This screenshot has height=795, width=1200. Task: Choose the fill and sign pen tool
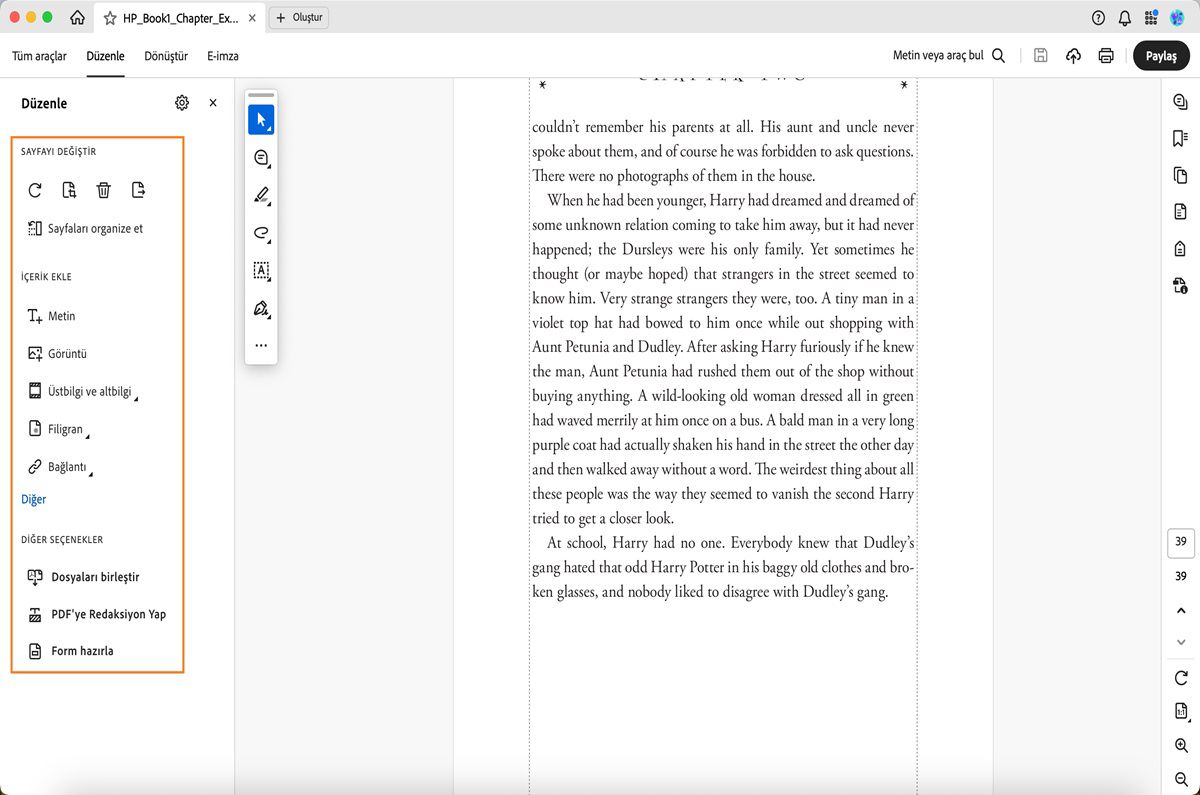[261, 308]
